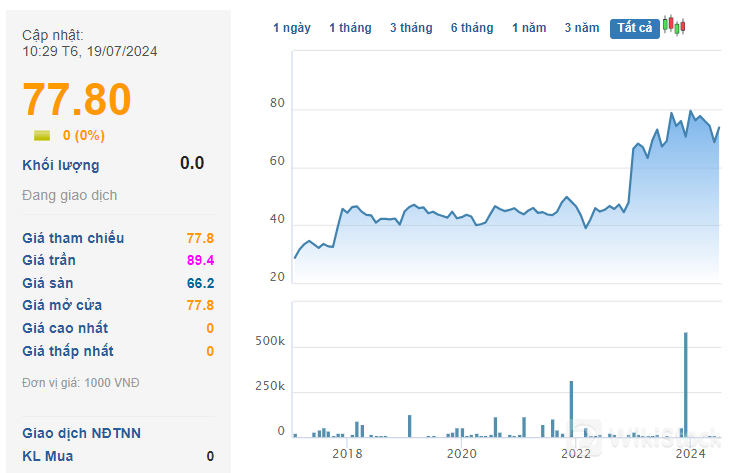View the '1 năm' chart range
Screen dimensions: 731x473
pos(529,28)
